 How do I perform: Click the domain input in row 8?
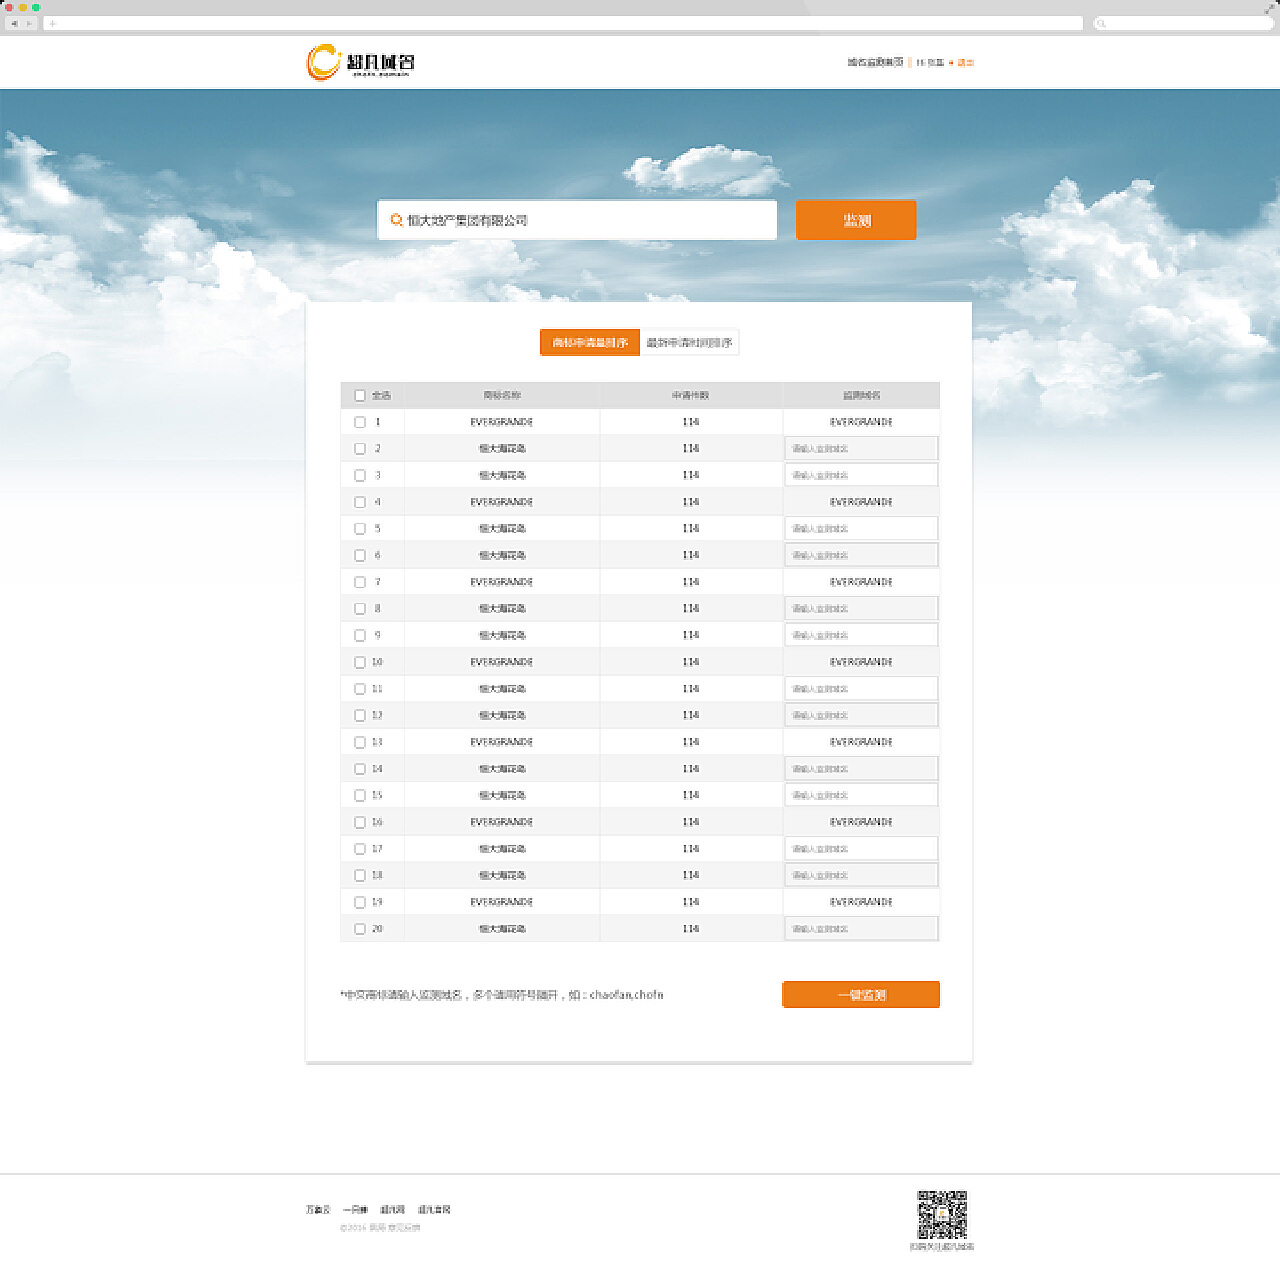861,608
